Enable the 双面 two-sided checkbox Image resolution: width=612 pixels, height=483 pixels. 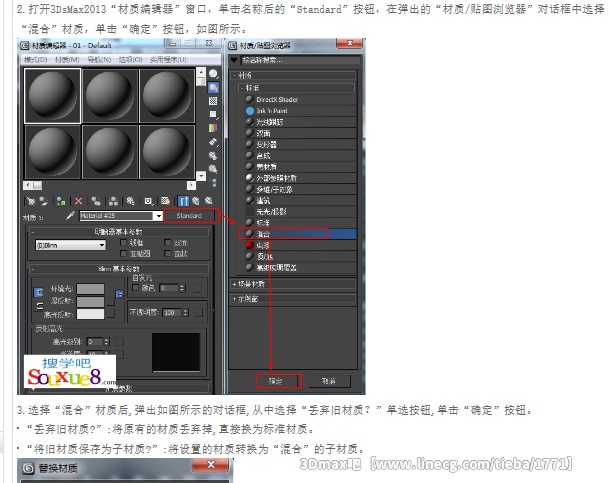click(x=168, y=243)
